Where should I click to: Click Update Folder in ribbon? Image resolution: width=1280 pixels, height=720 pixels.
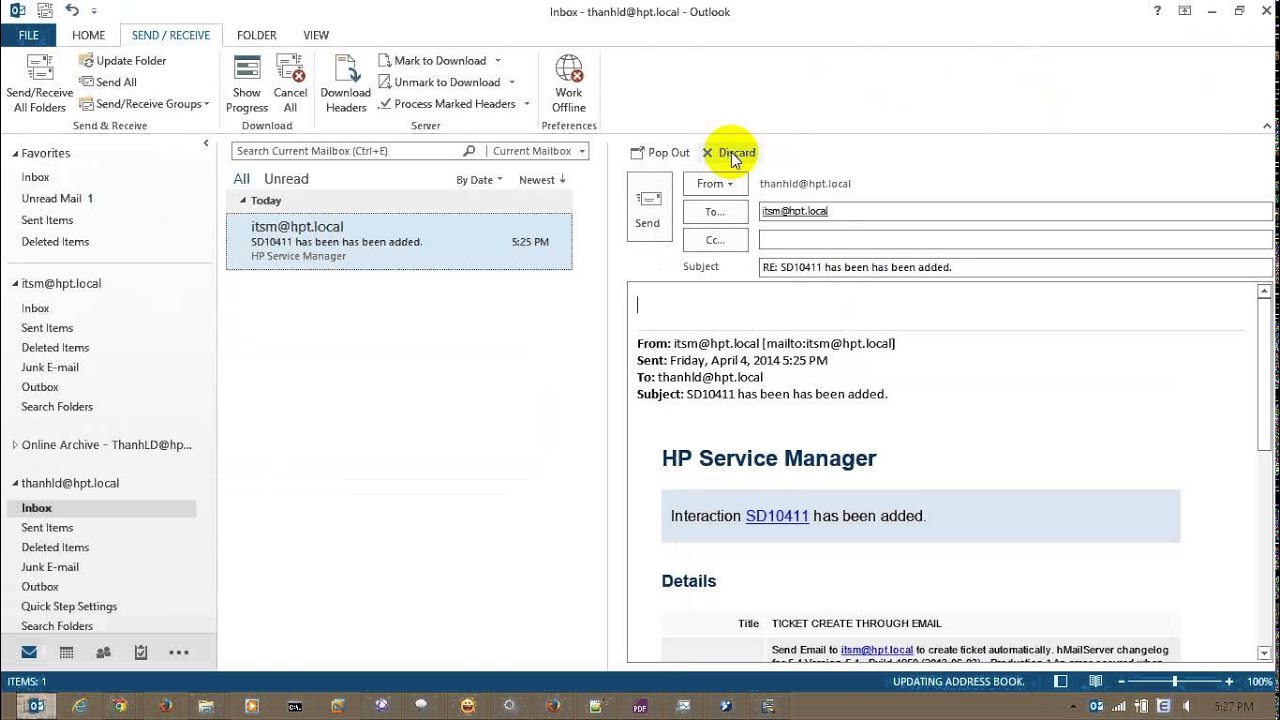pos(122,61)
